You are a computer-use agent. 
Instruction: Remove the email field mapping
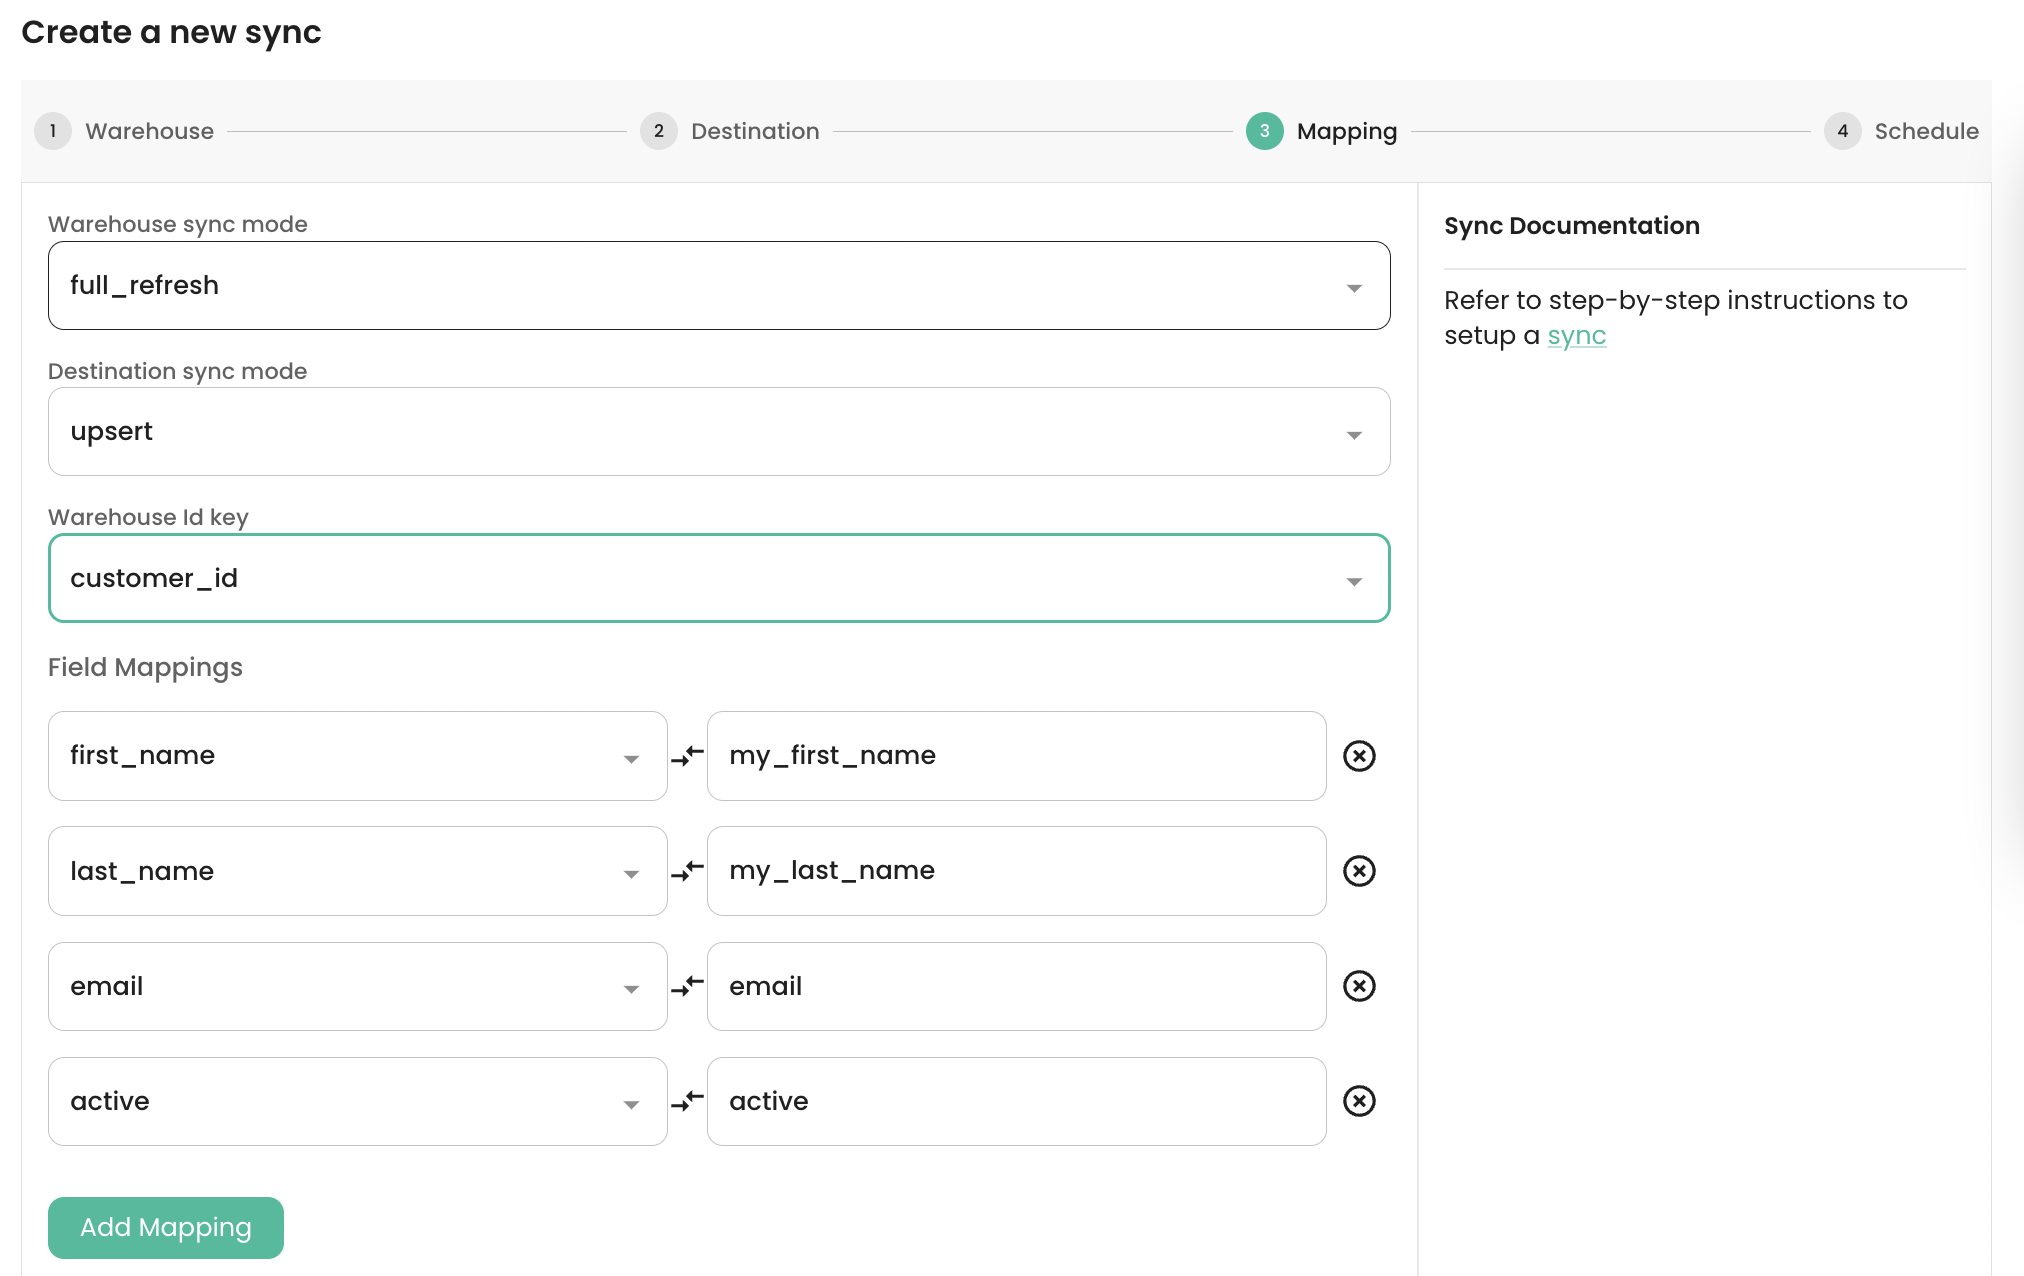pyautogui.click(x=1359, y=986)
